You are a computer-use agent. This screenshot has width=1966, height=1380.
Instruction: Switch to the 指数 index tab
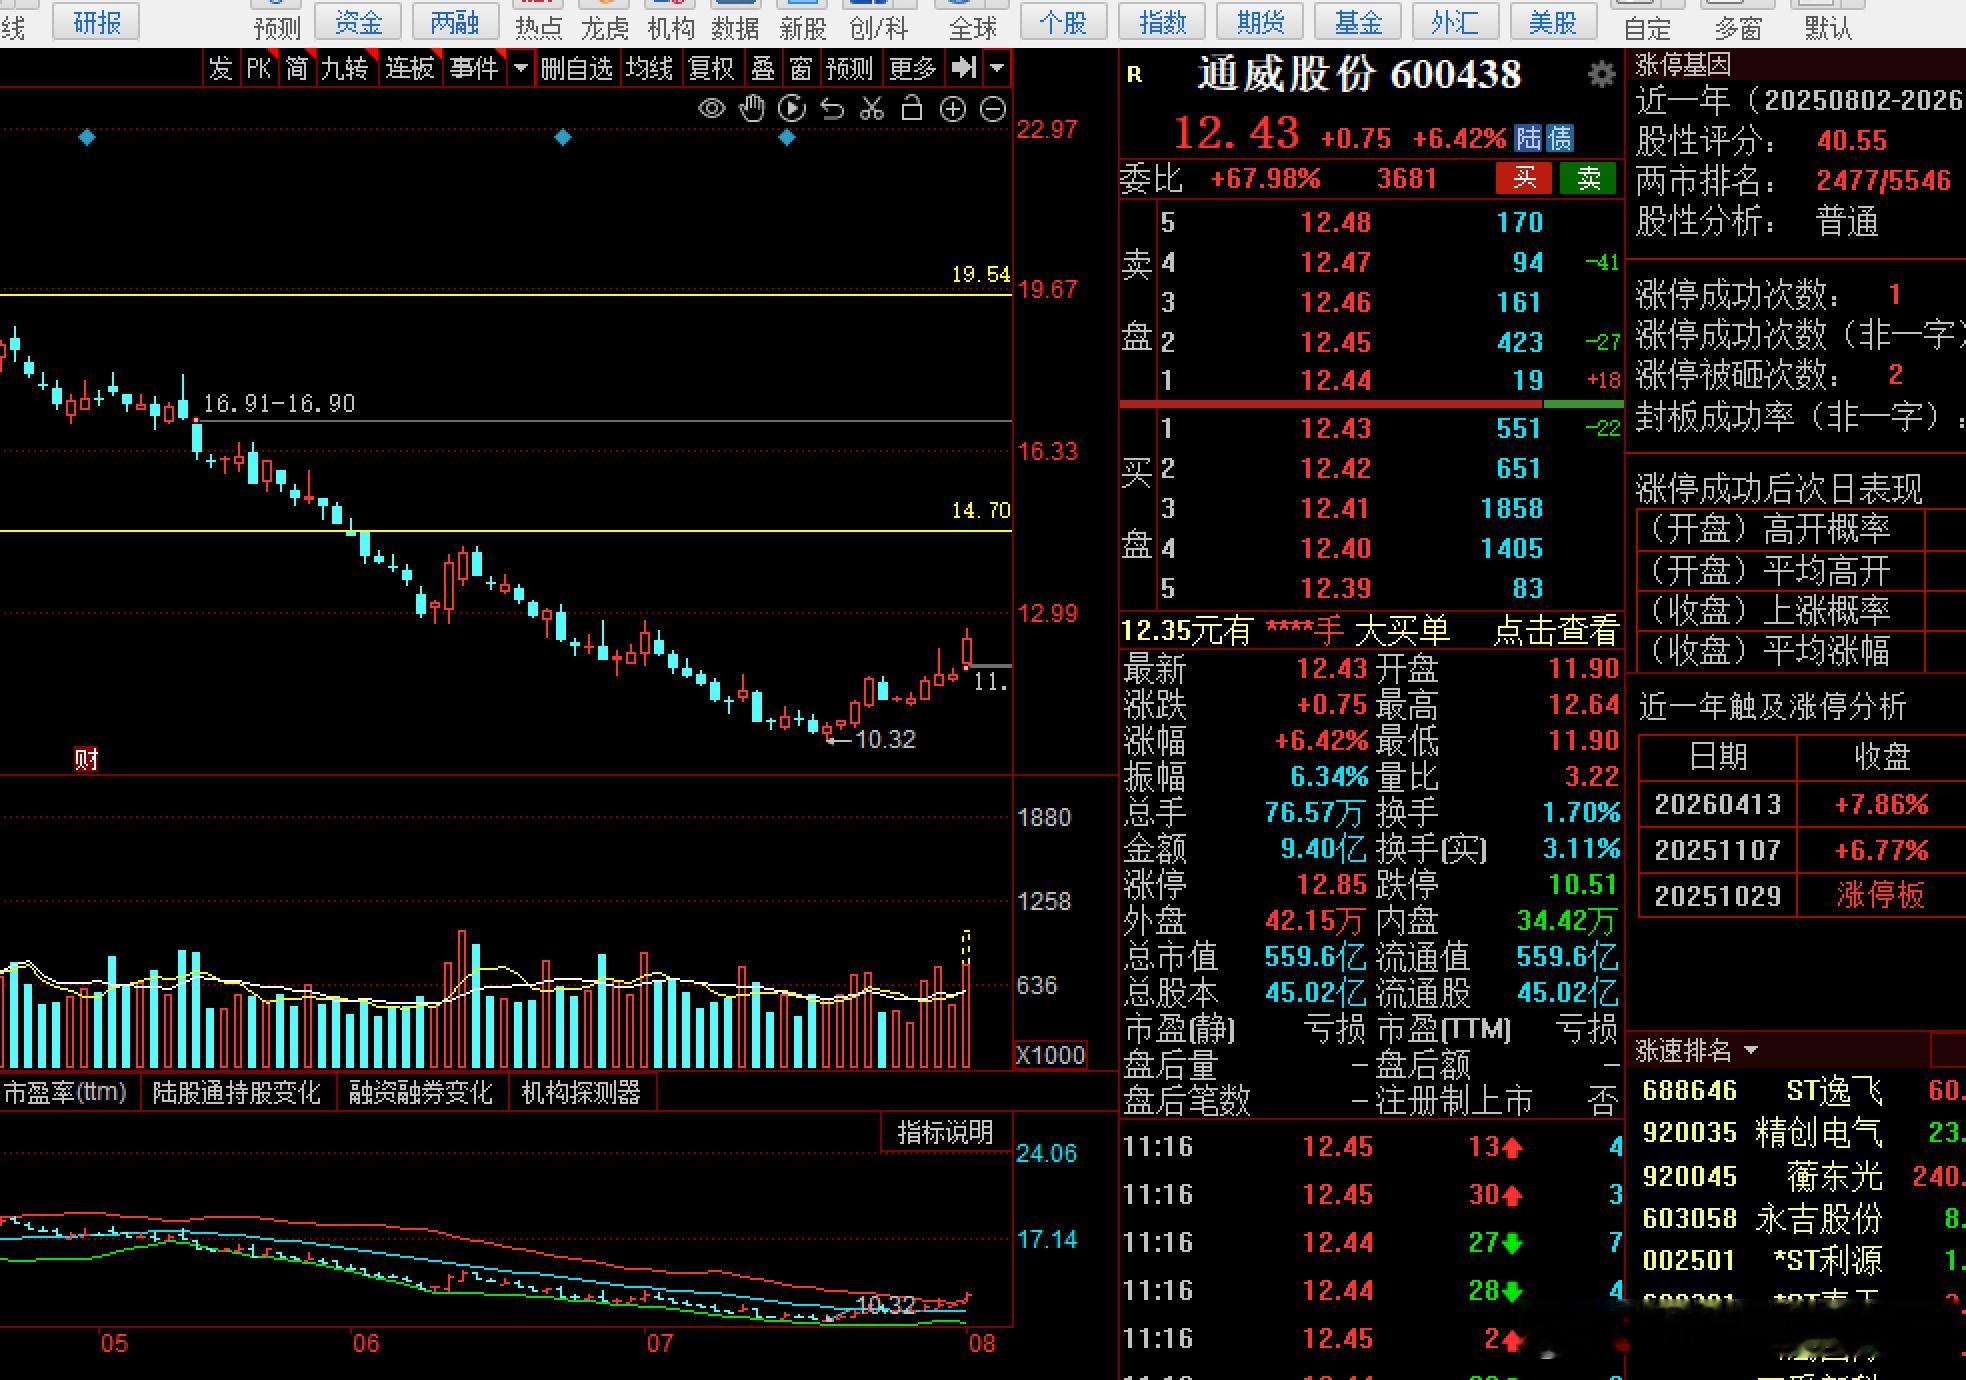pos(1161,21)
